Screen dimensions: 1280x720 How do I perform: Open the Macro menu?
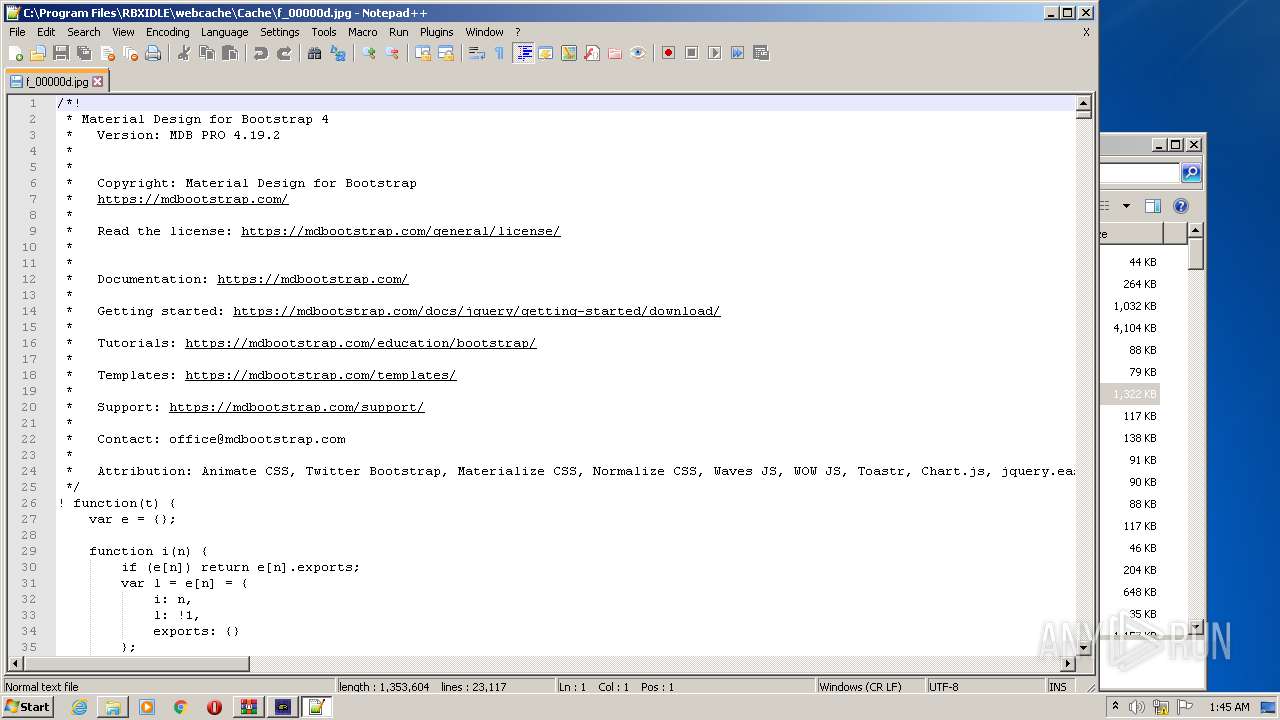pyautogui.click(x=363, y=32)
